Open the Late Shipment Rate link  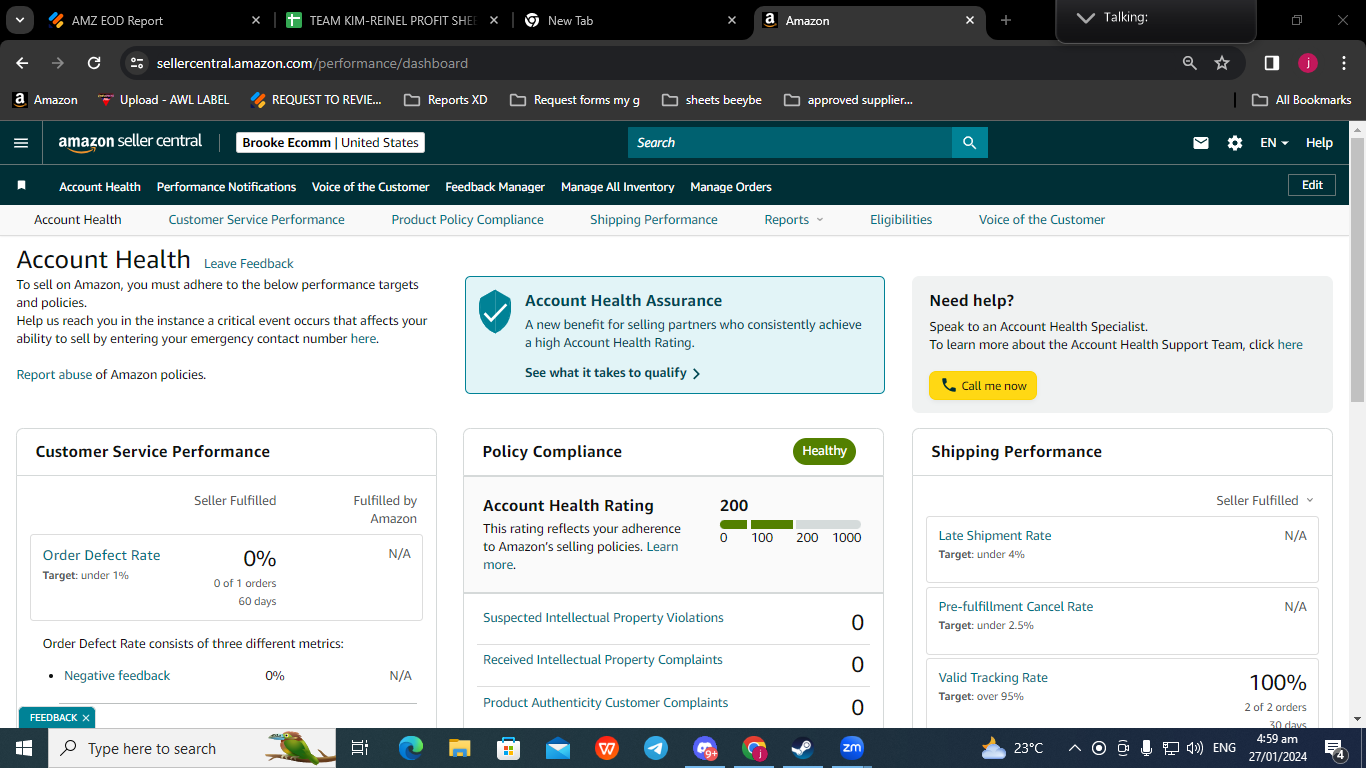tap(995, 536)
